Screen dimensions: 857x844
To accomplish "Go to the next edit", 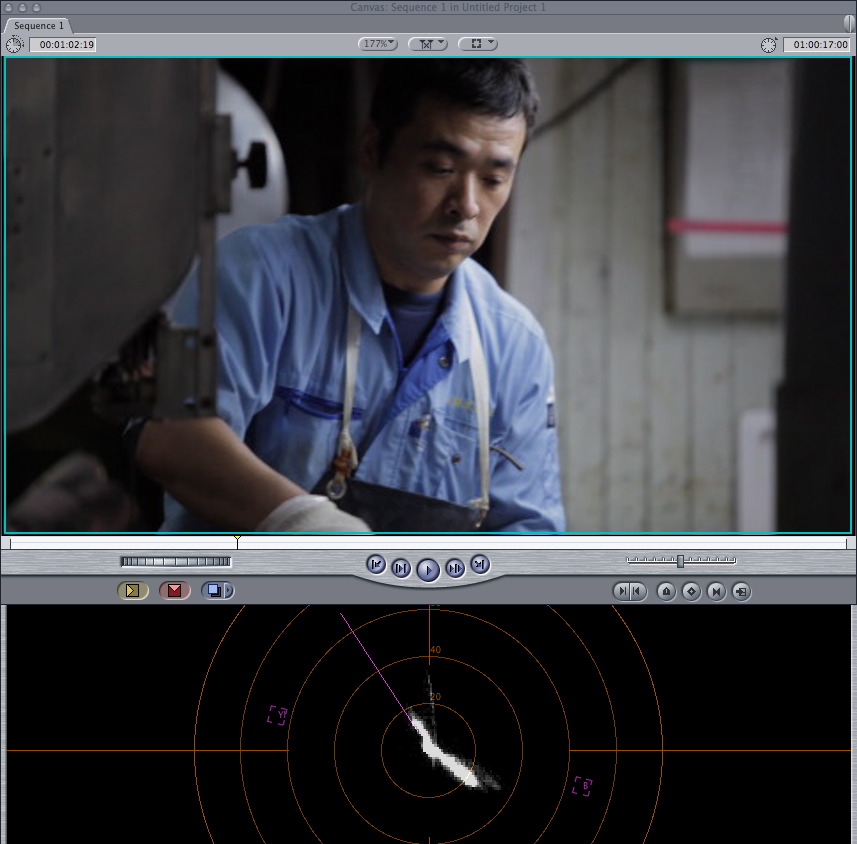I will [x=479, y=565].
